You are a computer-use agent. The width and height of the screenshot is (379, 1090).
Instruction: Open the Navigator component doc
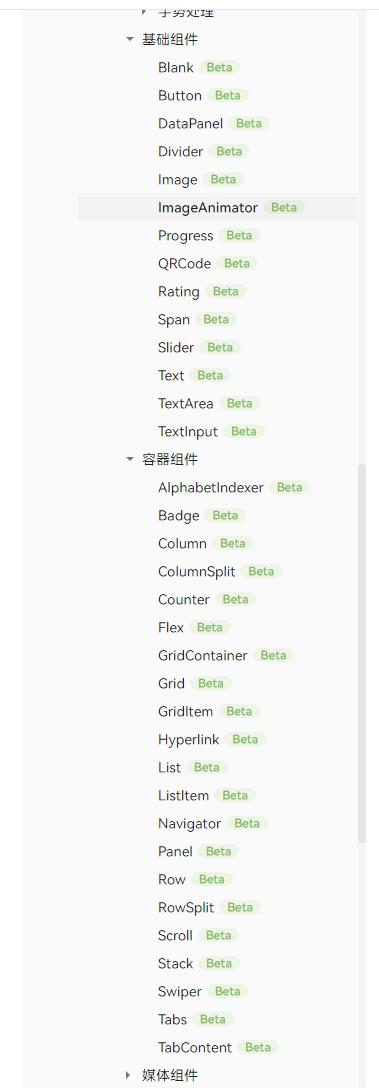coord(189,823)
